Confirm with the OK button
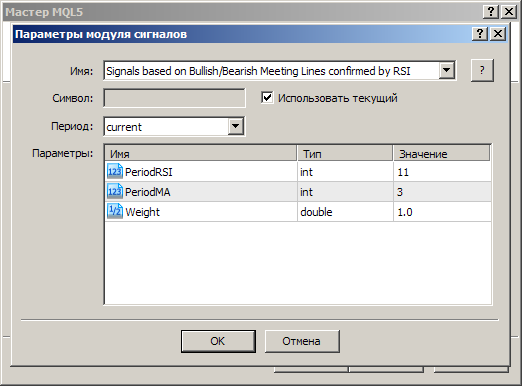Image resolution: width=522 pixels, height=386 pixels. pos(218,341)
